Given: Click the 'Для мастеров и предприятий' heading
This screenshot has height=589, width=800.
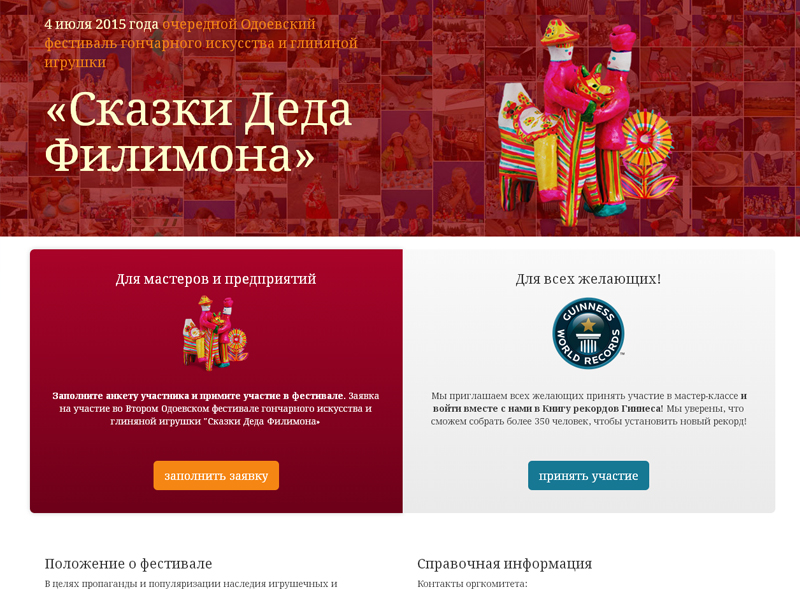Looking at the screenshot, I should click(x=216, y=279).
